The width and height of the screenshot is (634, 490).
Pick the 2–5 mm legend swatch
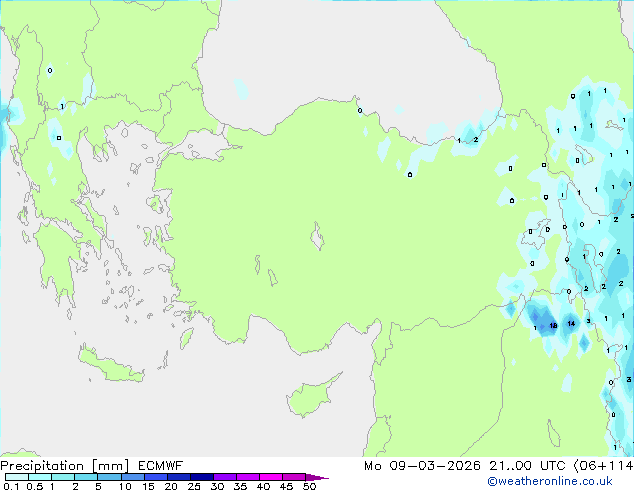click(86, 477)
